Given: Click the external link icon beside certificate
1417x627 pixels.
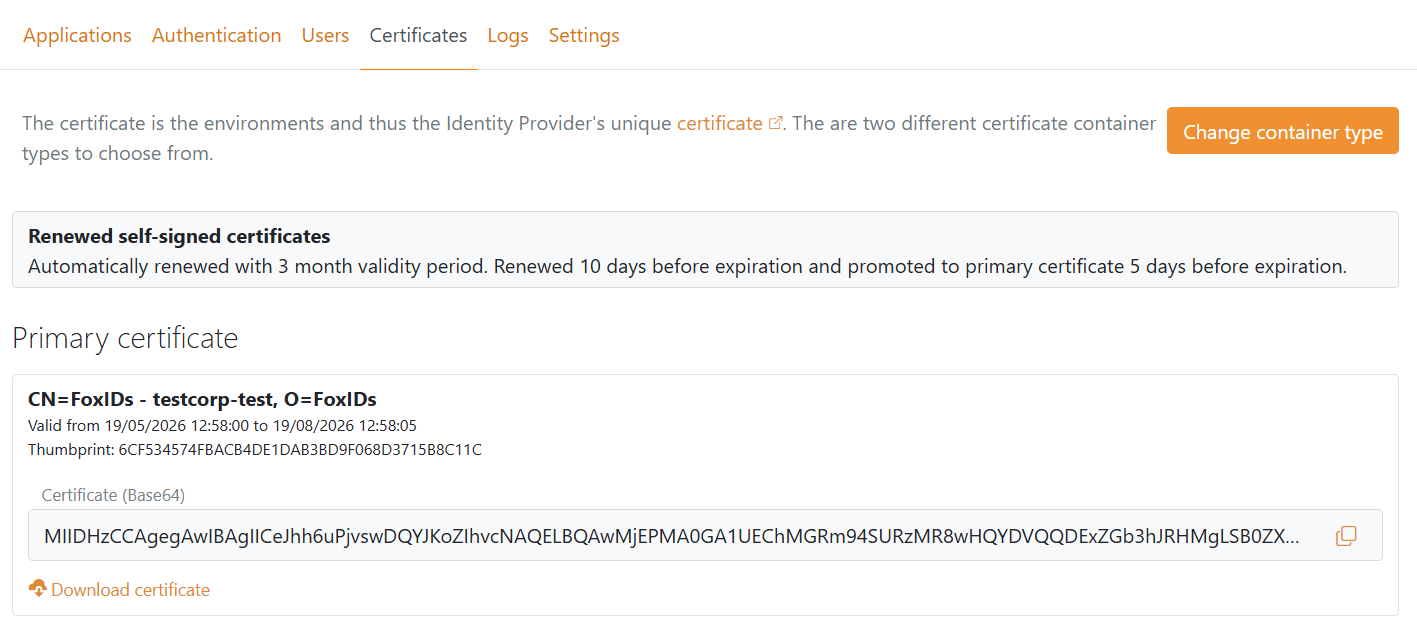Looking at the screenshot, I should pyautogui.click(x=775, y=124).
